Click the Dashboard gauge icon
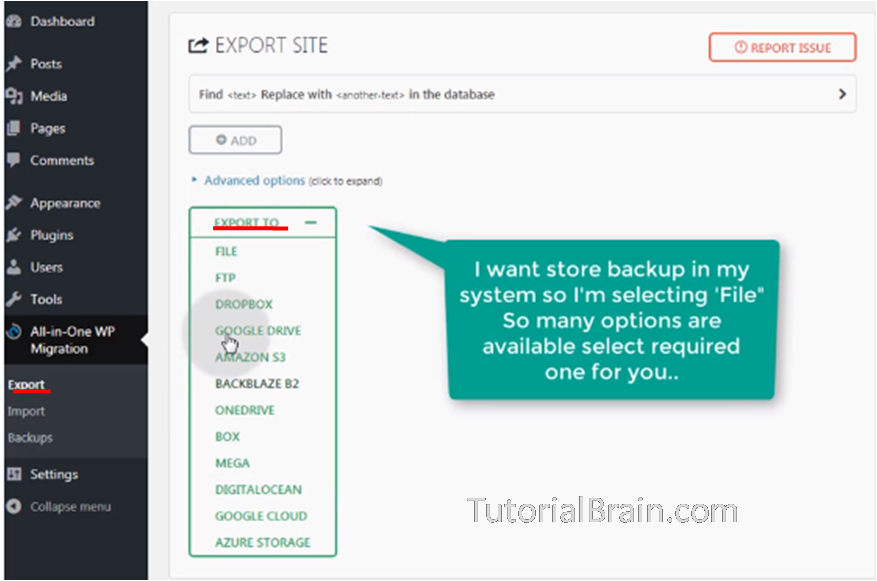Screen dimensions: 877x581 [14, 21]
